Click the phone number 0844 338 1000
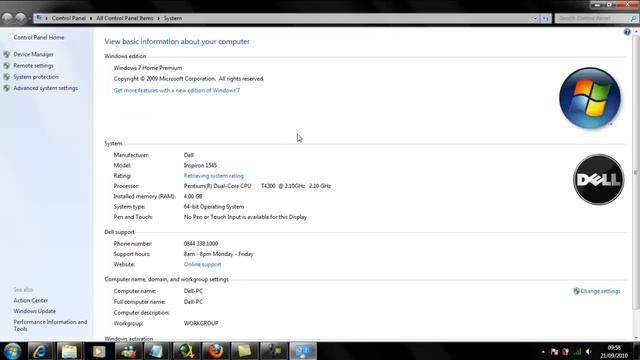This screenshot has width=640, height=360. tap(200, 243)
